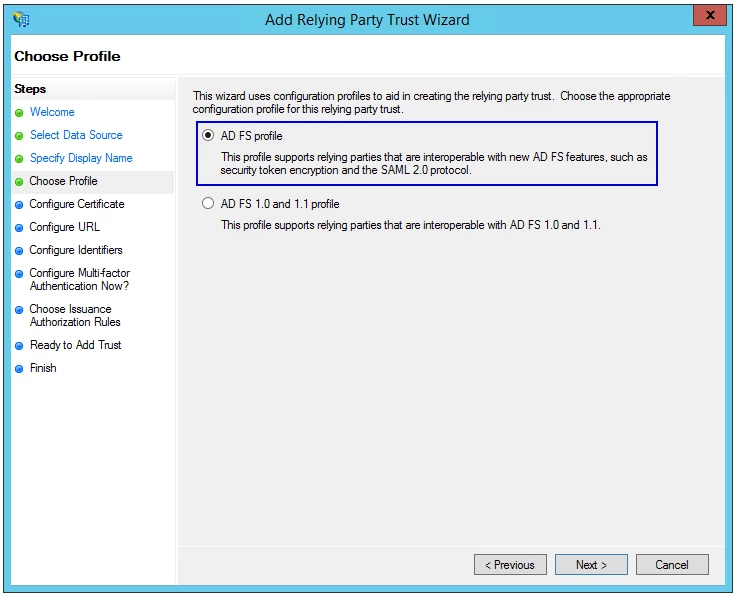The image size is (738, 597).
Task: Click the Next button
Action: [591, 565]
